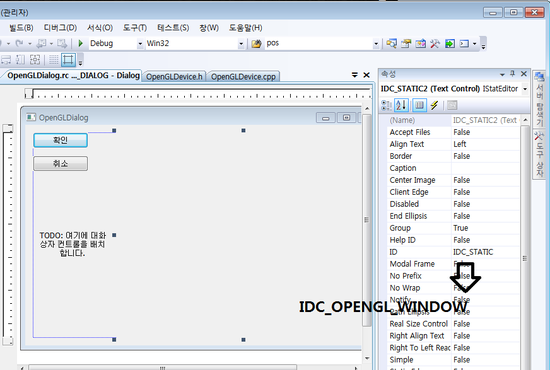This screenshot has height=370, width=550.
Task: Show Properties page icon in property grid
Action: pyautogui.click(x=420, y=105)
